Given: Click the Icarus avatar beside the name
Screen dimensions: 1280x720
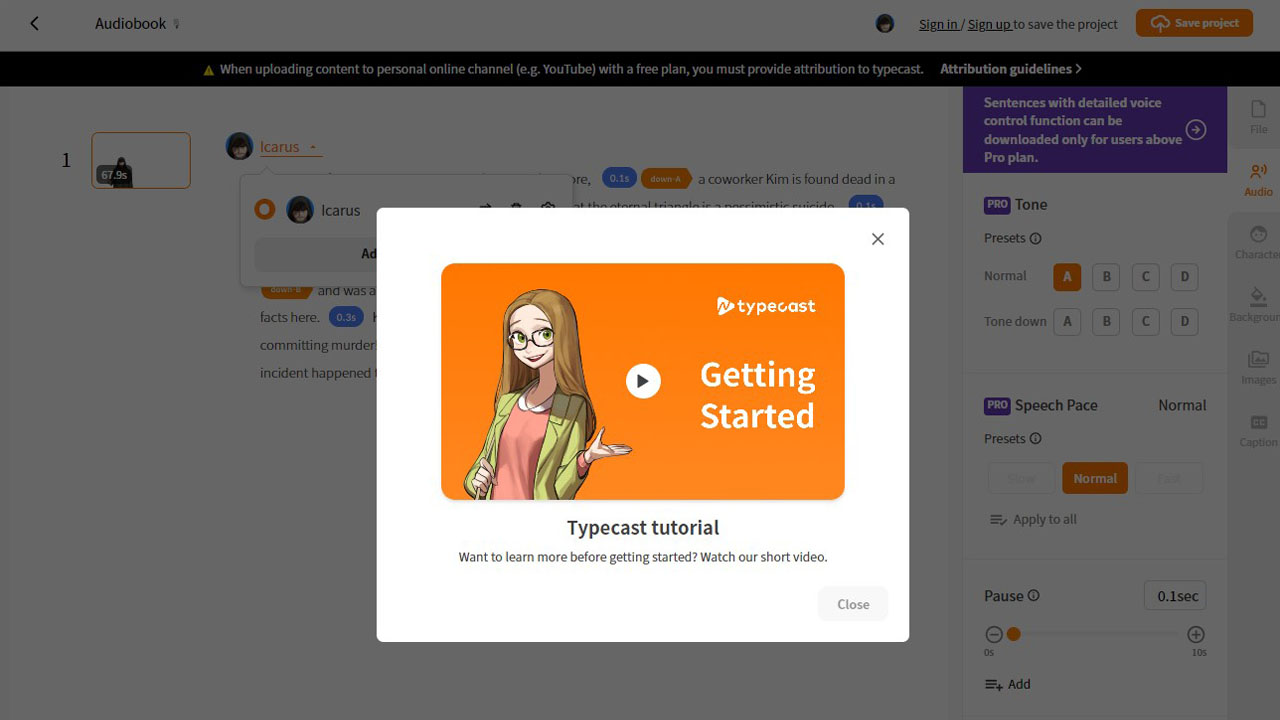Looking at the screenshot, I should (239, 146).
